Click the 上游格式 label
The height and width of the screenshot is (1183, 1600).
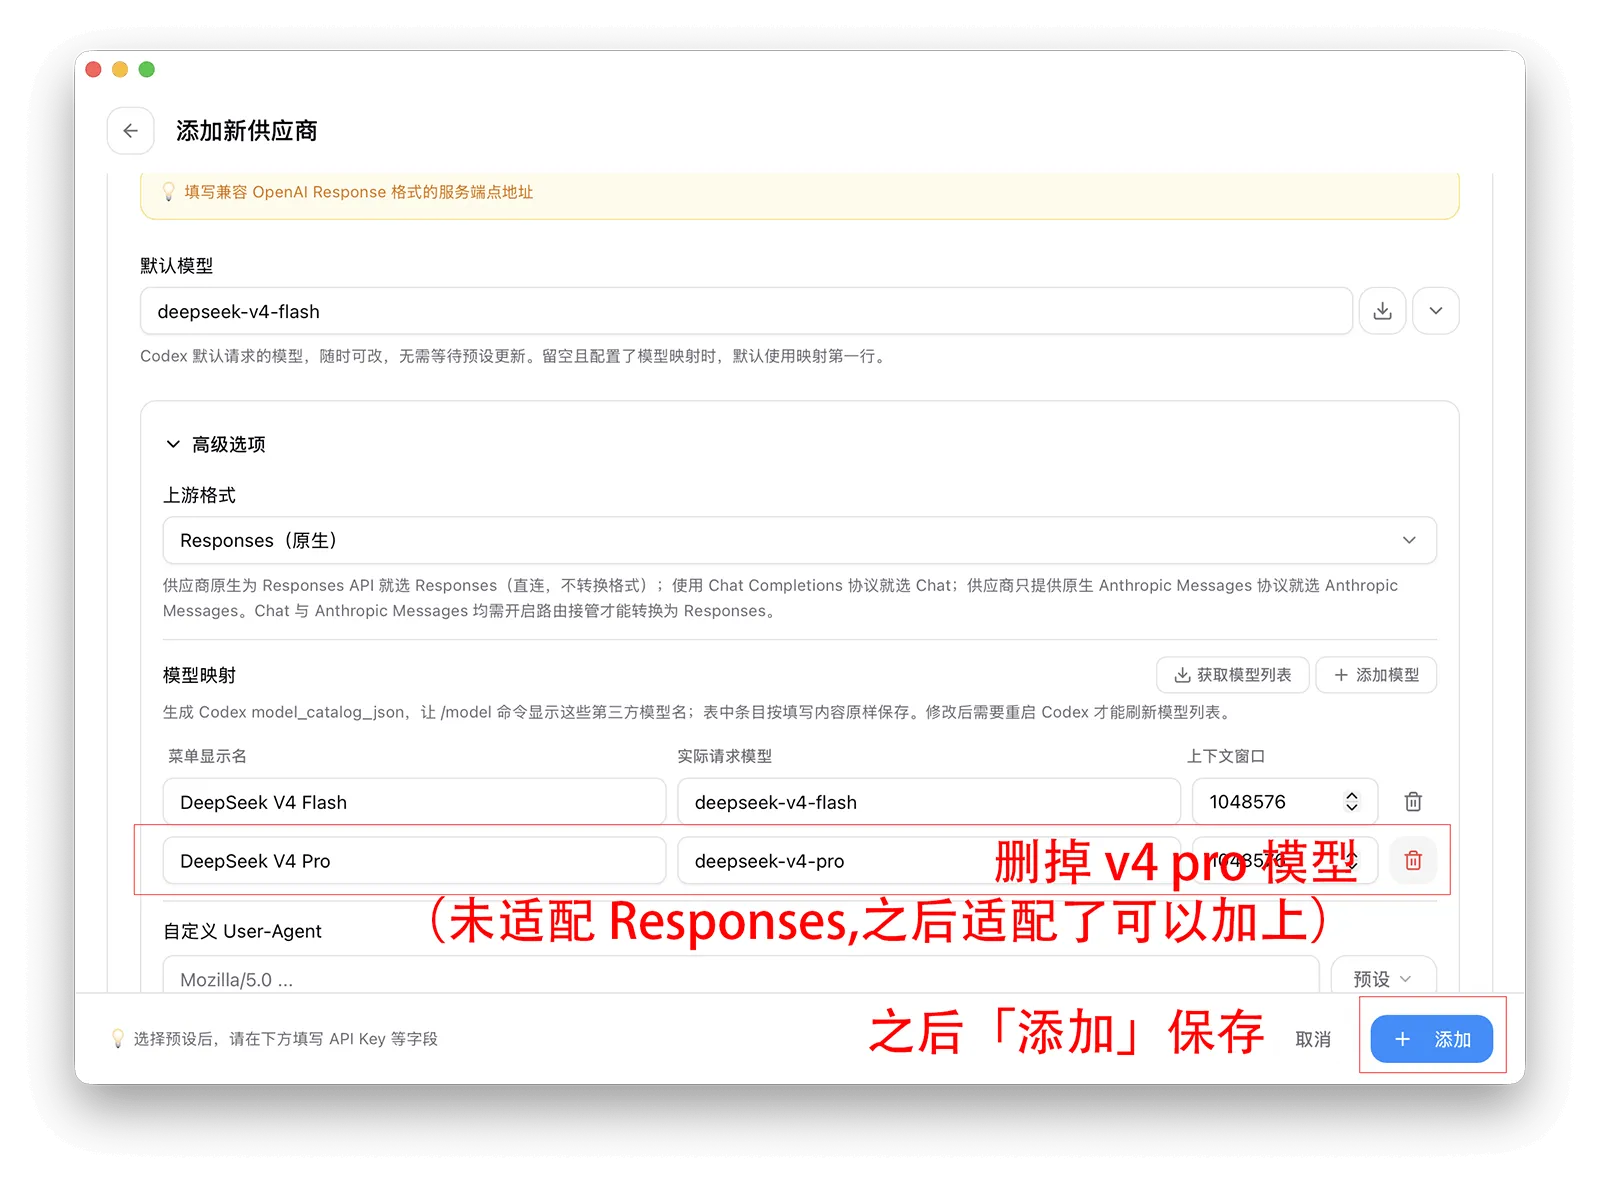click(200, 495)
